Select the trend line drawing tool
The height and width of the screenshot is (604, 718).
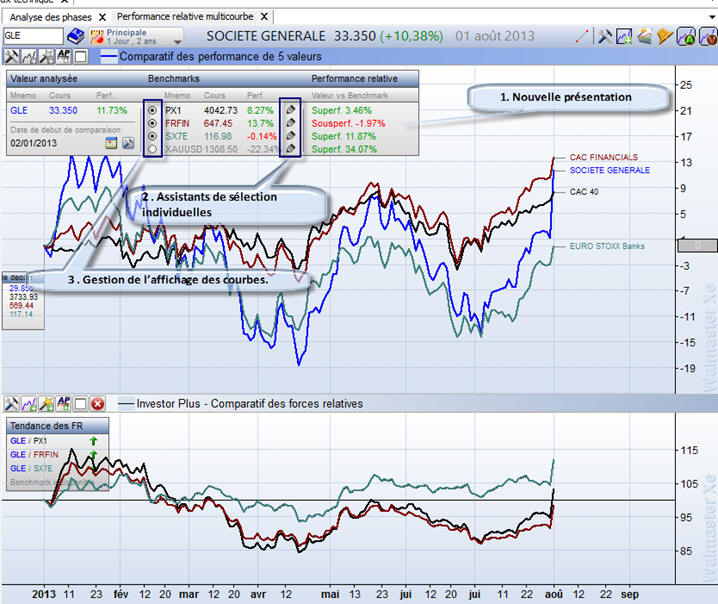coord(582,36)
